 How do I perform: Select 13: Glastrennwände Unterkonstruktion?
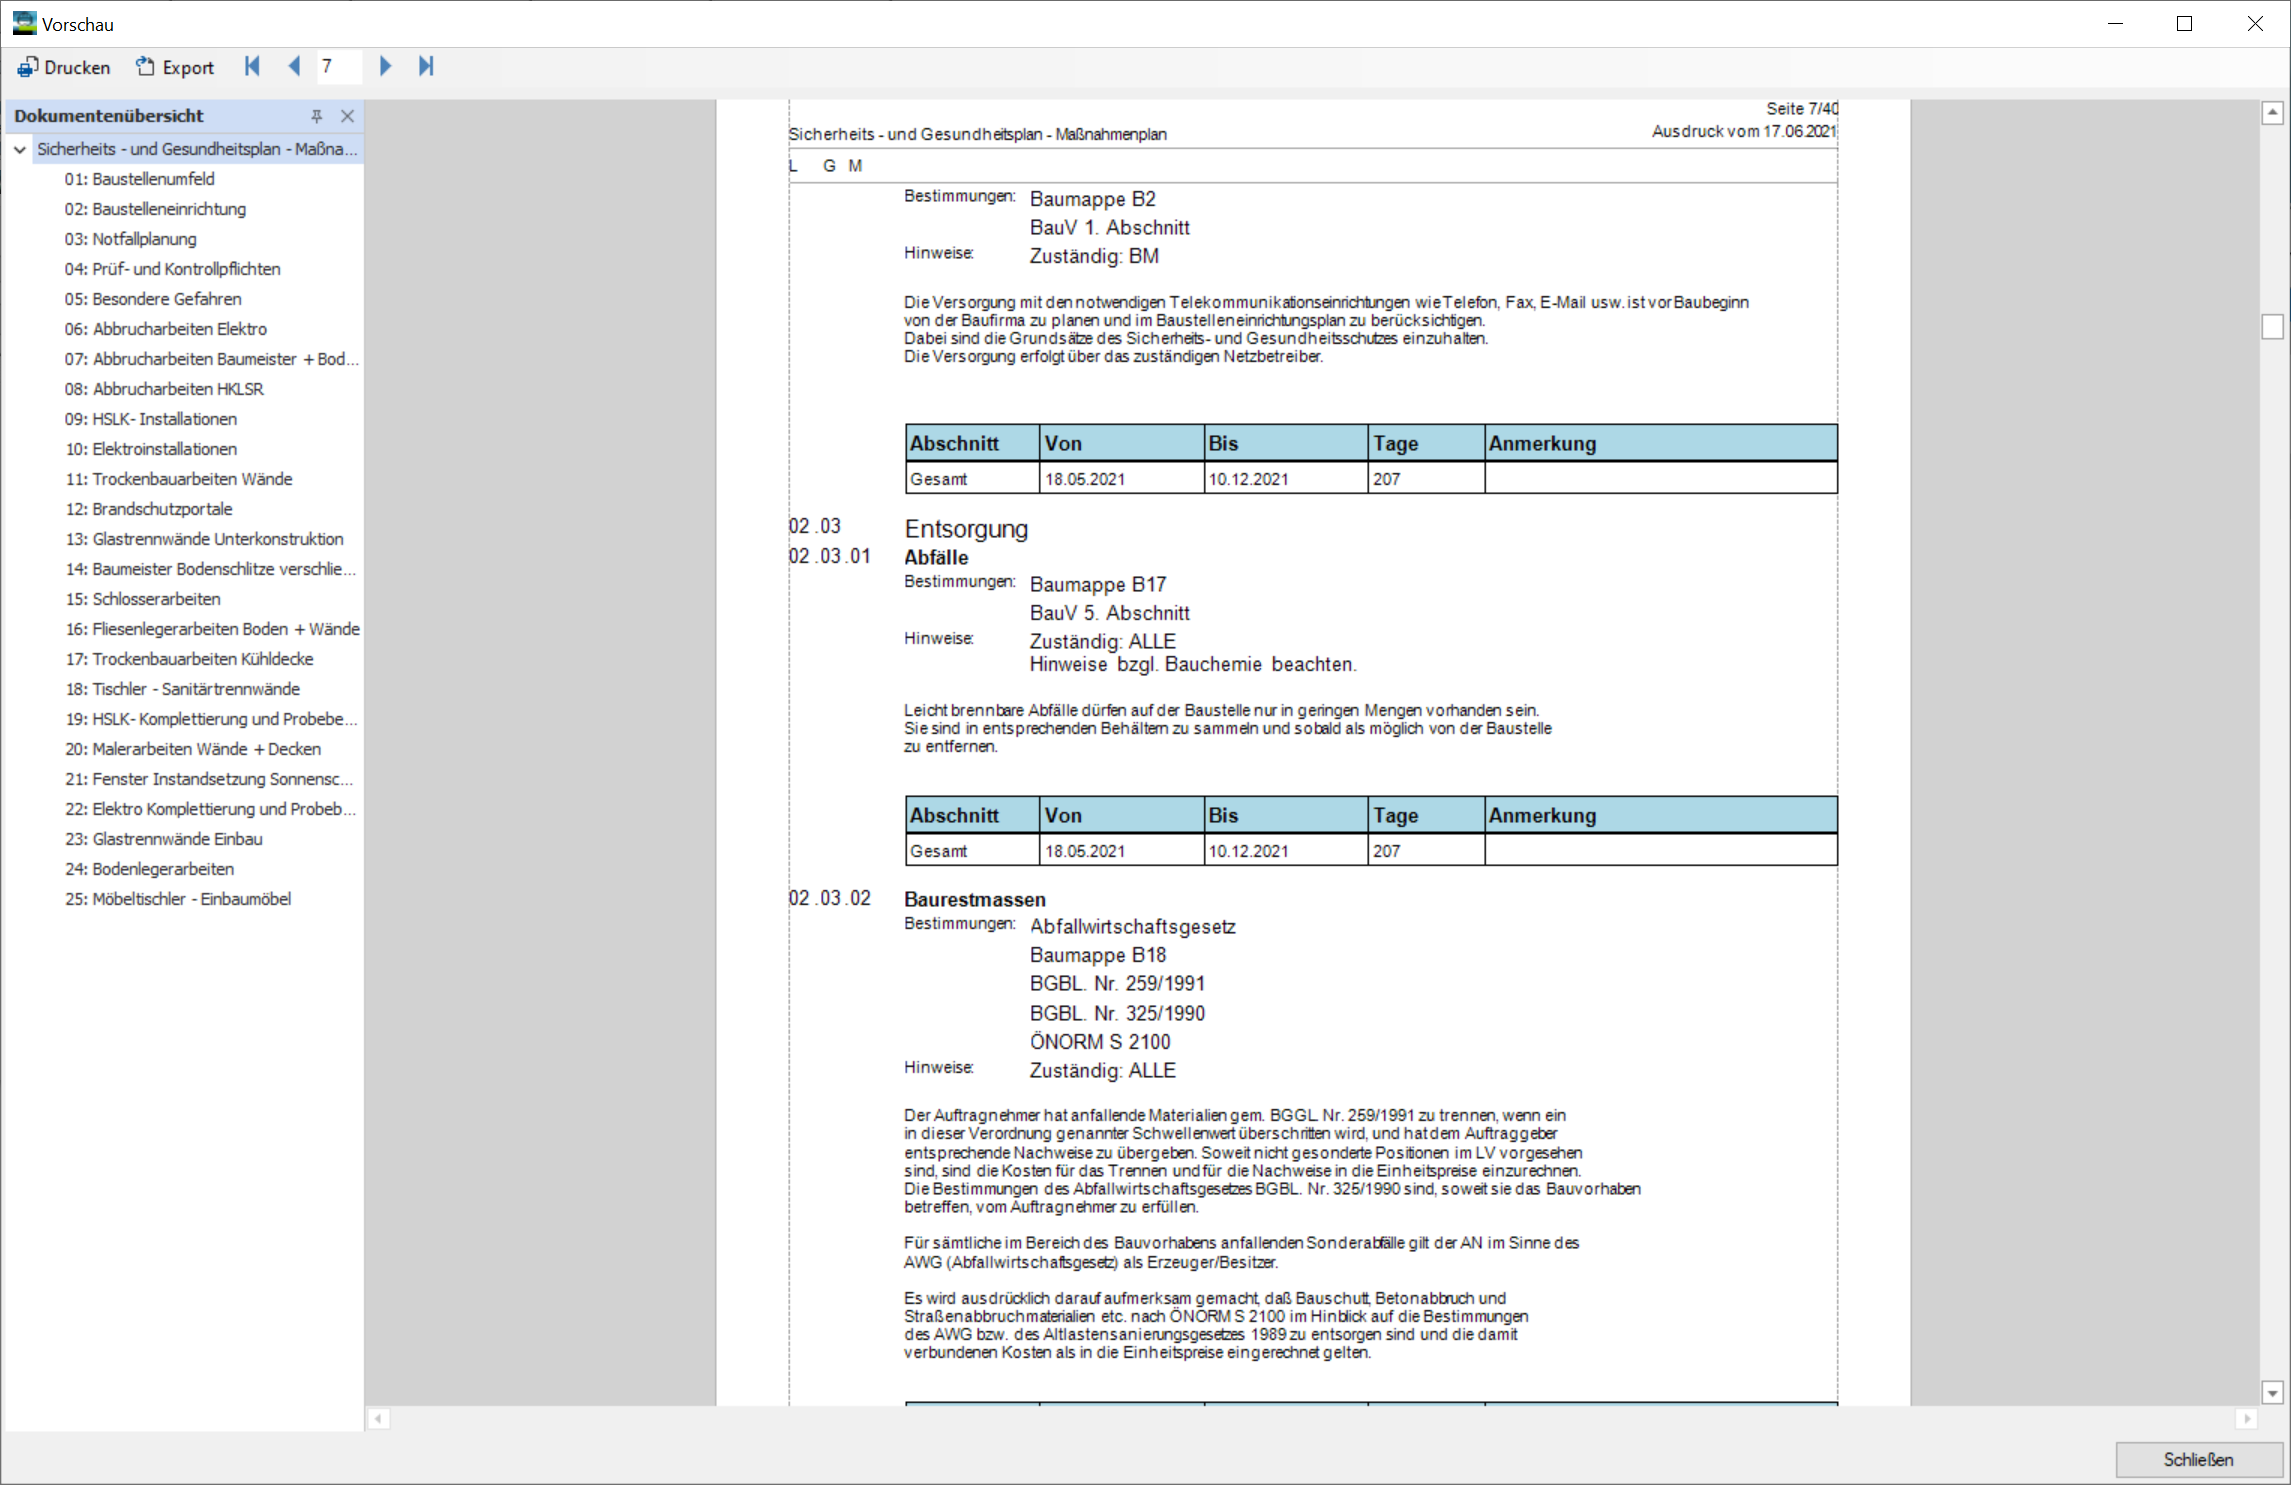click(x=204, y=539)
